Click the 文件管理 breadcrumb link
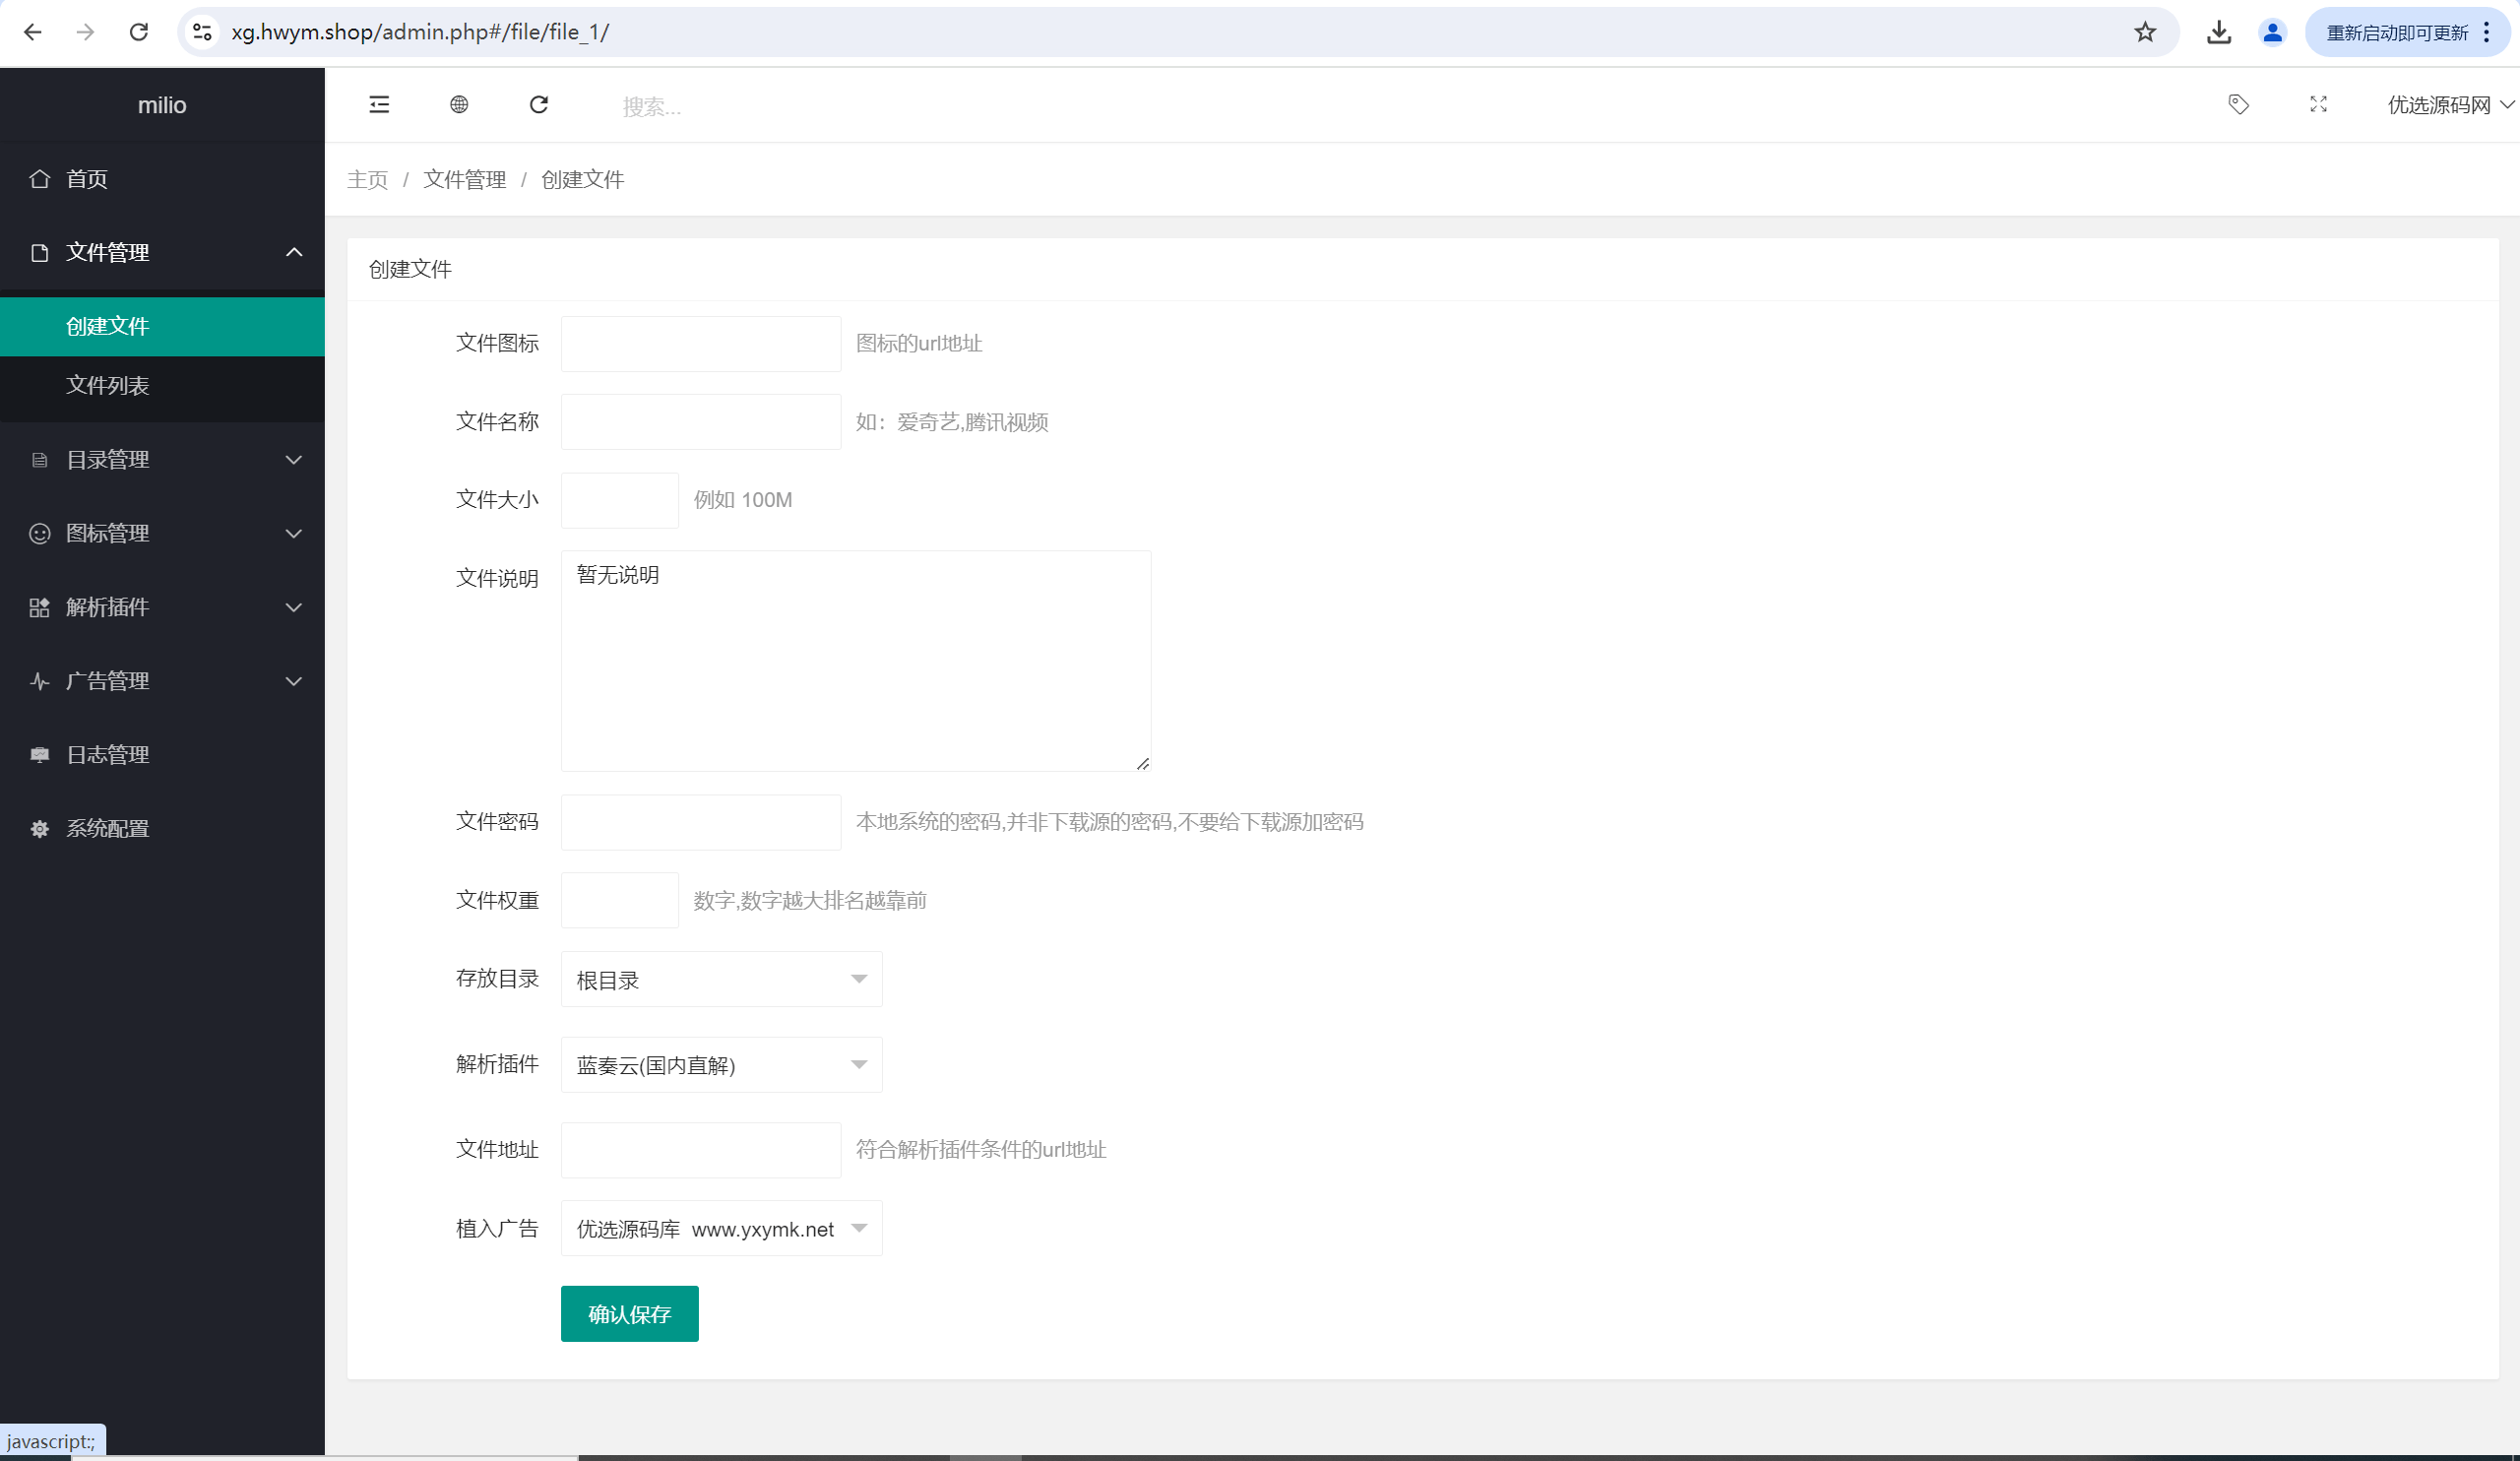This screenshot has width=2520, height=1461. [464, 179]
